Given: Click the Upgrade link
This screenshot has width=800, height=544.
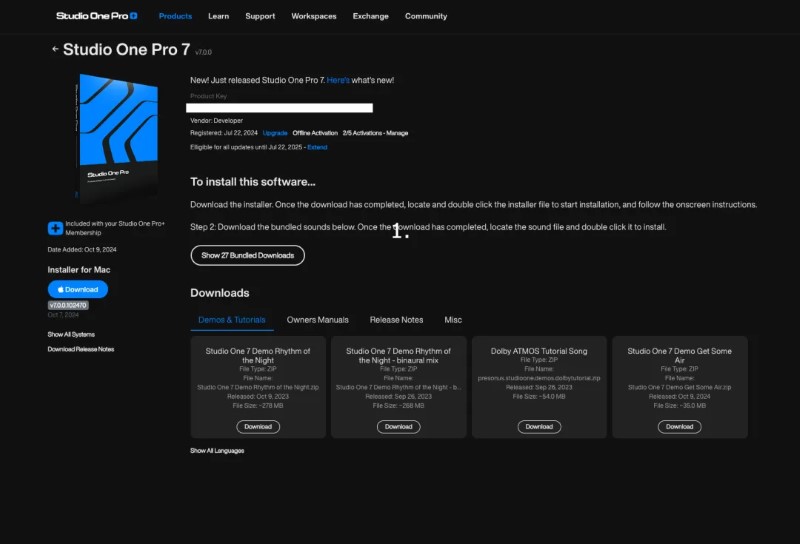Looking at the screenshot, I should [275, 133].
